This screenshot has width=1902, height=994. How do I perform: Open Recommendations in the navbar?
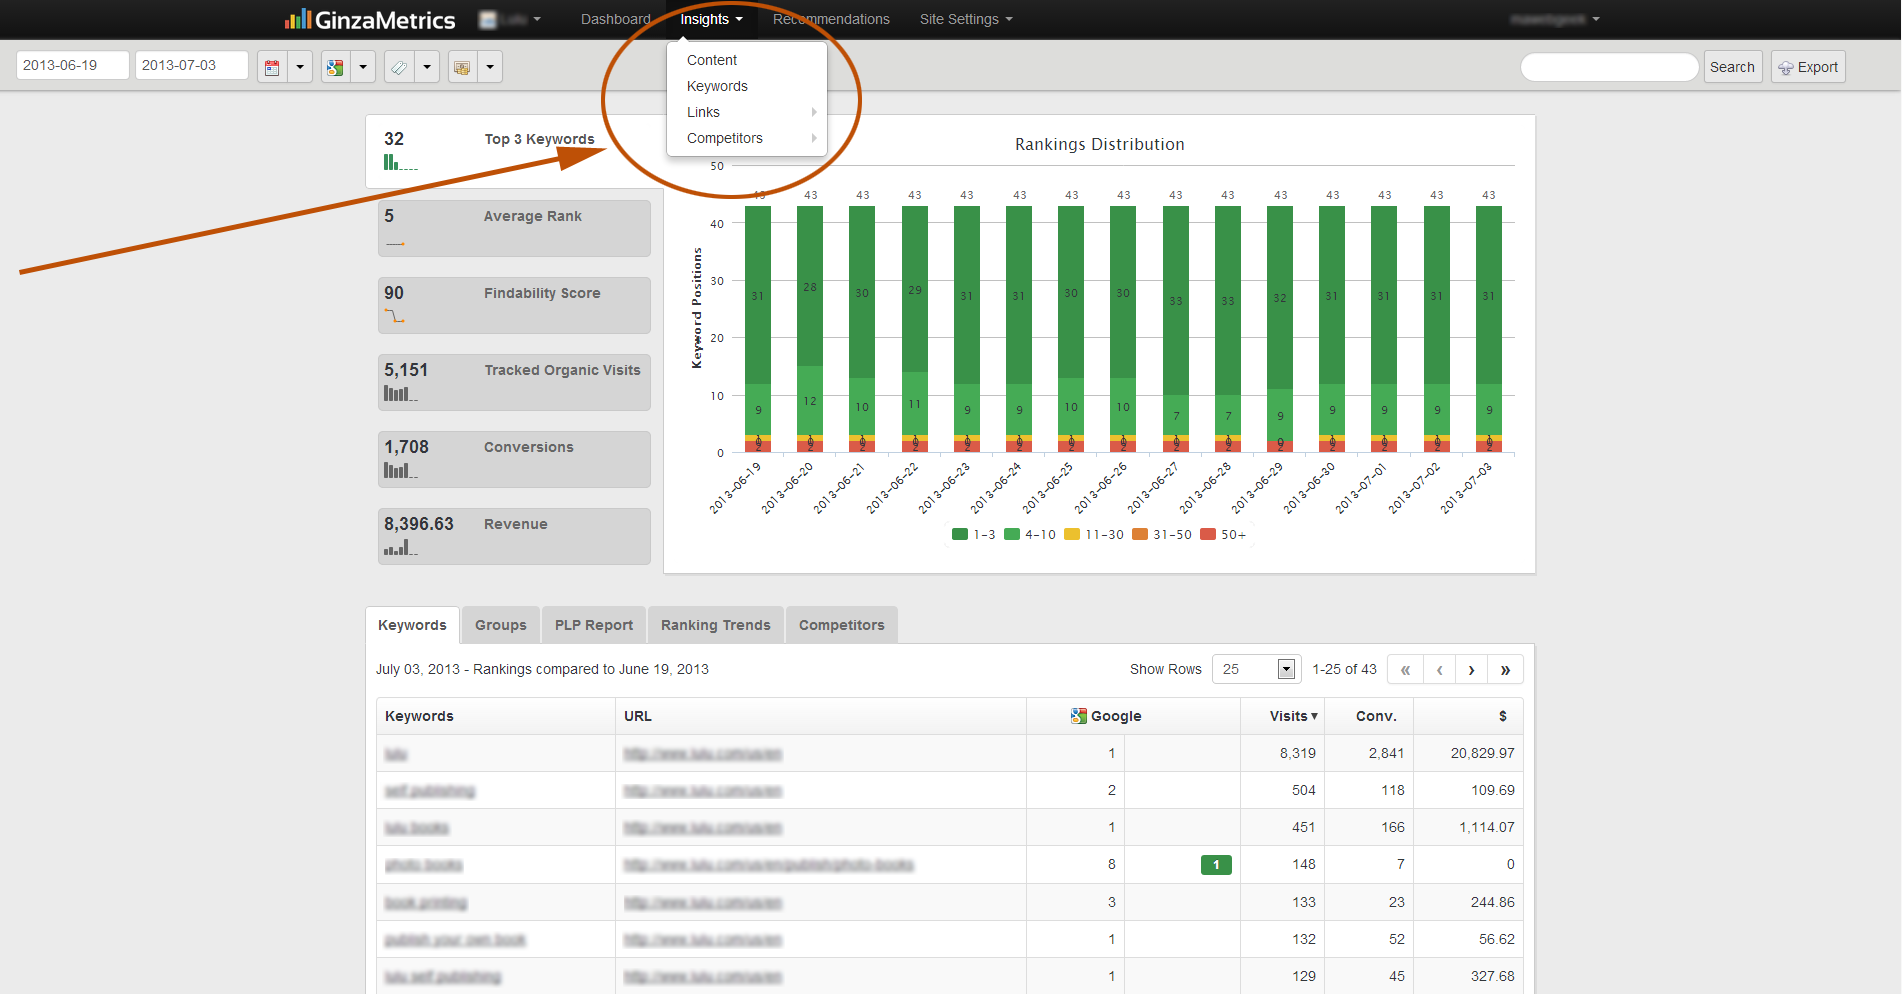coord(831,19)
